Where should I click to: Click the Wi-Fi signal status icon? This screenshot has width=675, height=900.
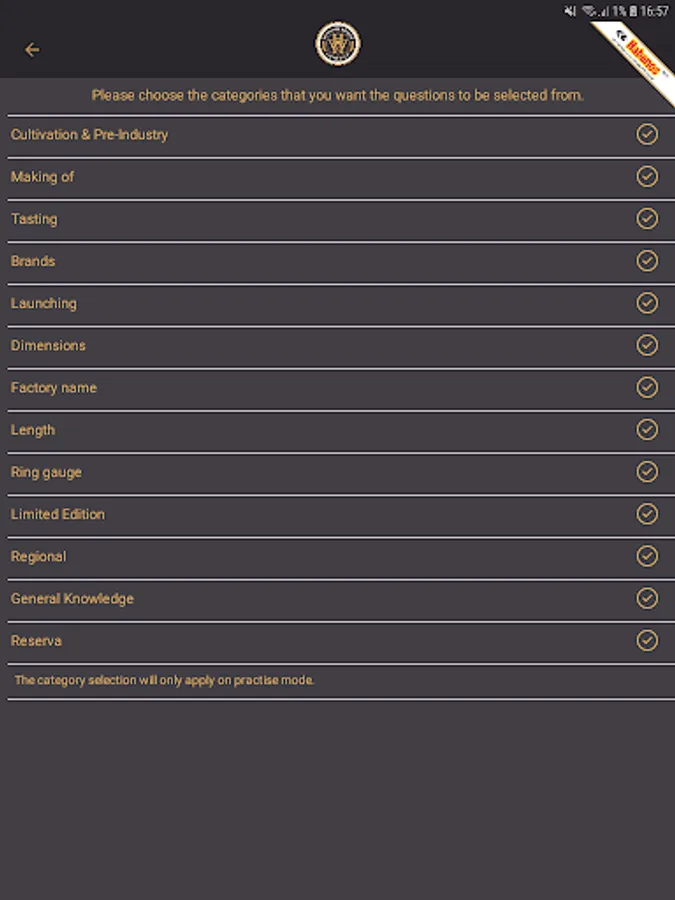coord(591,11)
